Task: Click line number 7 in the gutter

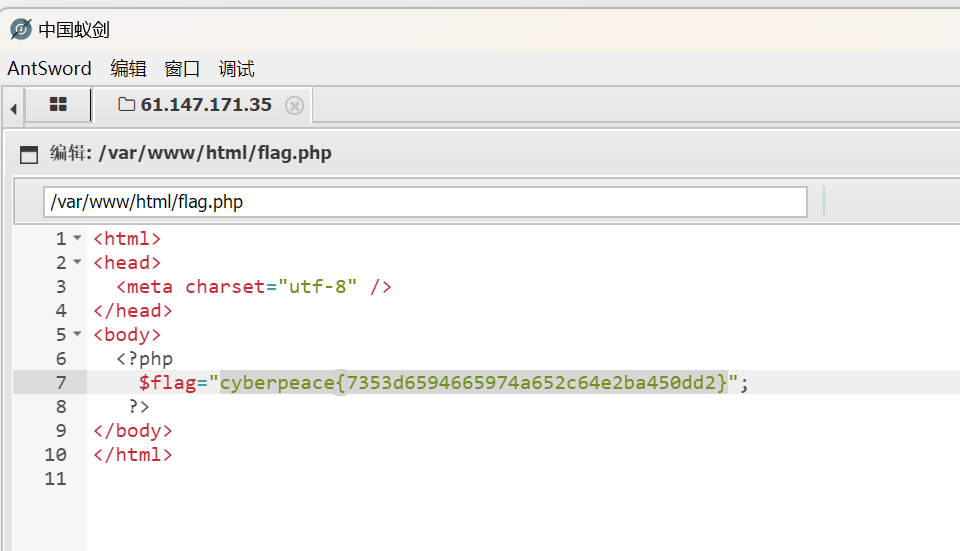Action: (x=61, y=383)
